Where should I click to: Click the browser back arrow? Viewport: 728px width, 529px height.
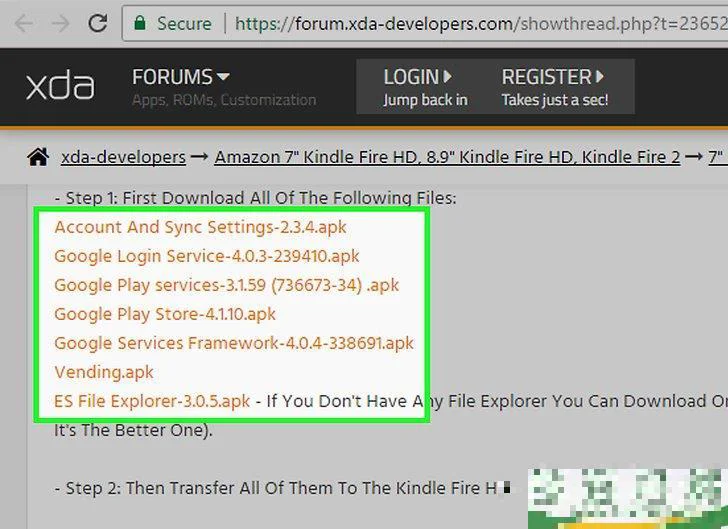(24, 23)
